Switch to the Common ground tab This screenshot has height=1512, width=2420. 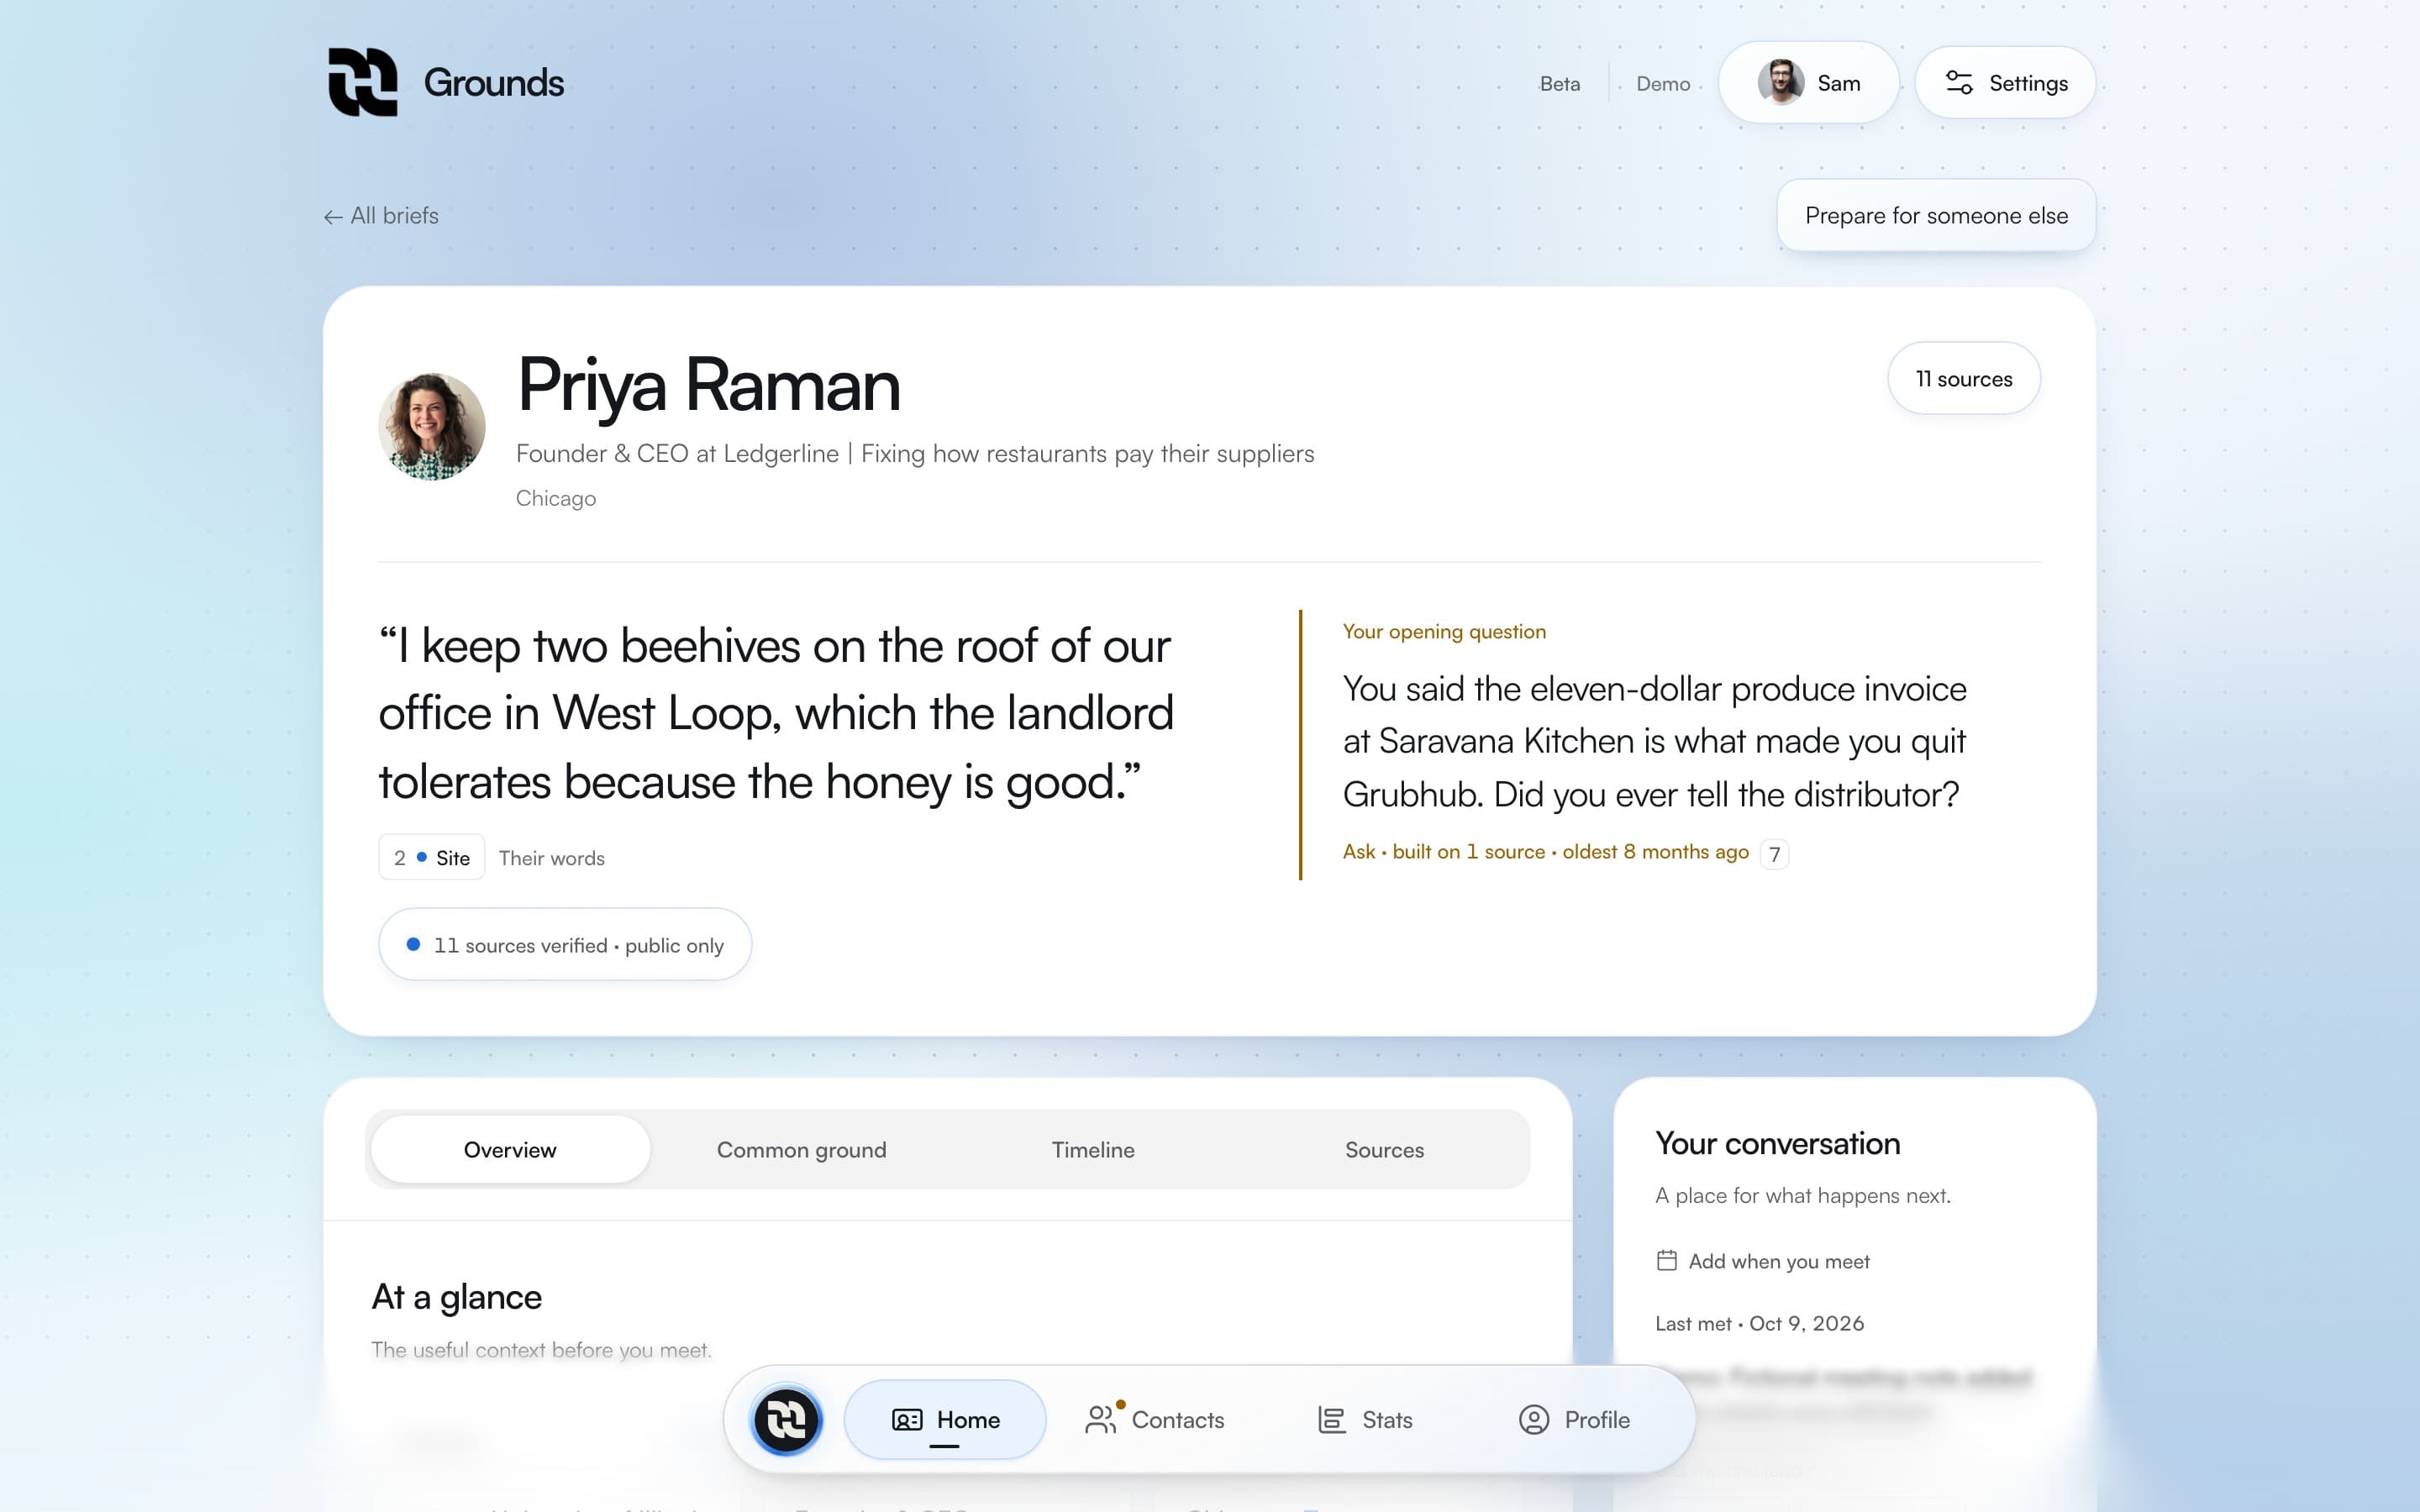801,1149
